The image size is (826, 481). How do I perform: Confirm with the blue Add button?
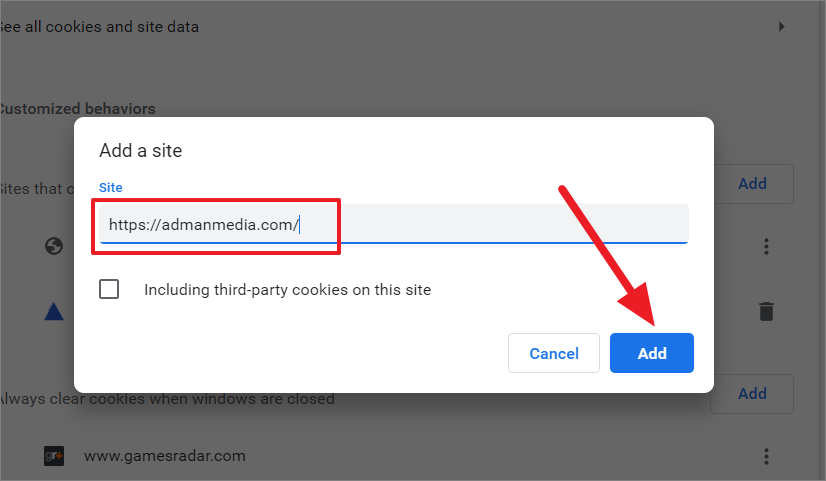(652, 353)
